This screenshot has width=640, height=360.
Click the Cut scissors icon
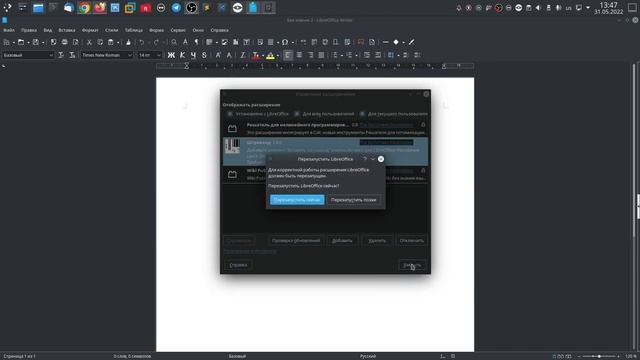(x=89, y=42)
